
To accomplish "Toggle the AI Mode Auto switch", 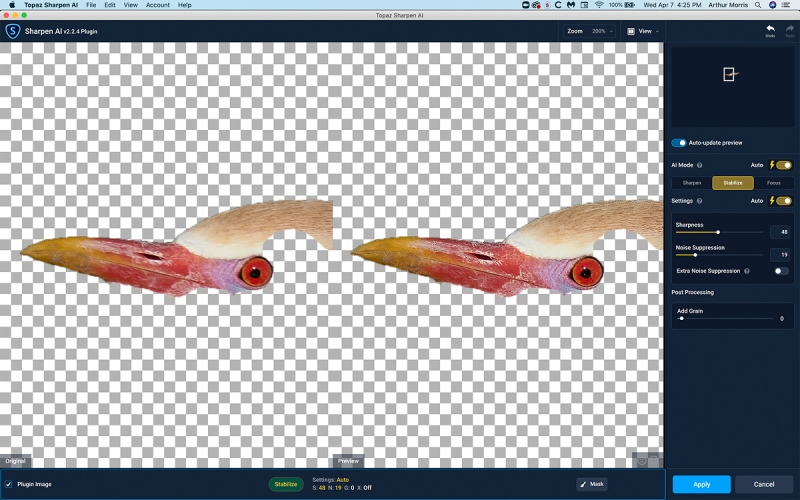I will pos(784,165).
